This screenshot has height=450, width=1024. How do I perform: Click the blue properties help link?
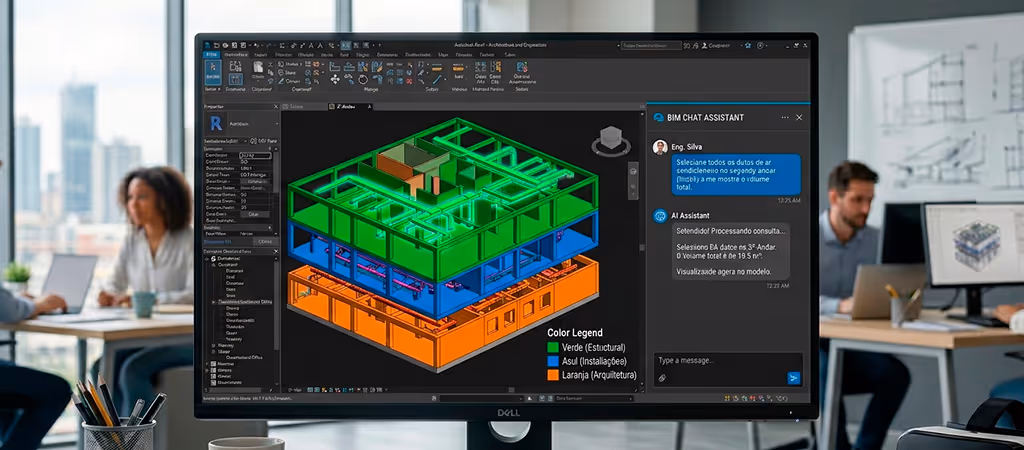pyautogui.click(x=217, y=242)
